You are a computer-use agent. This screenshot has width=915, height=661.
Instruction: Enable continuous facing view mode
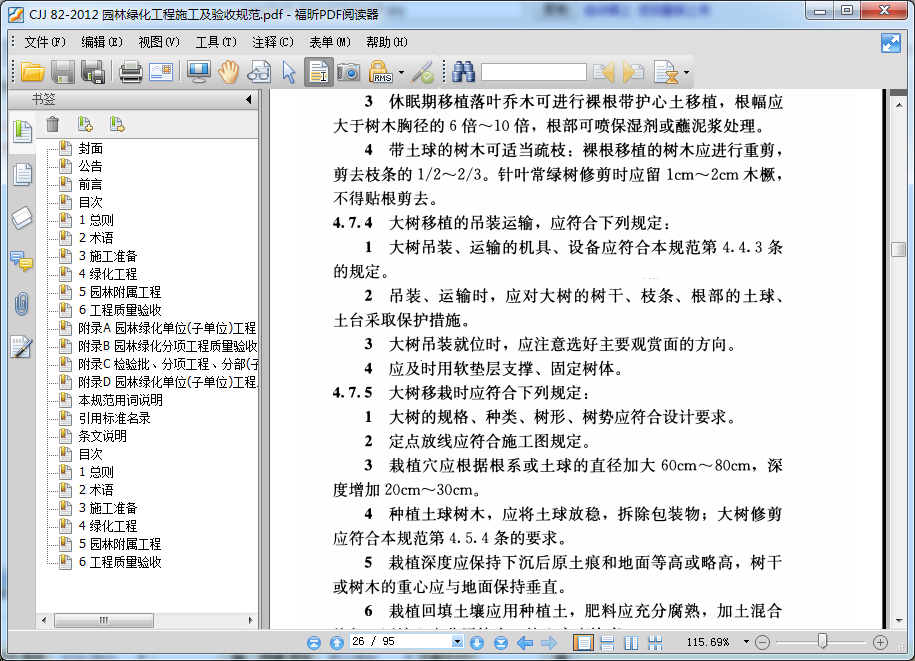tap(655, 642)
